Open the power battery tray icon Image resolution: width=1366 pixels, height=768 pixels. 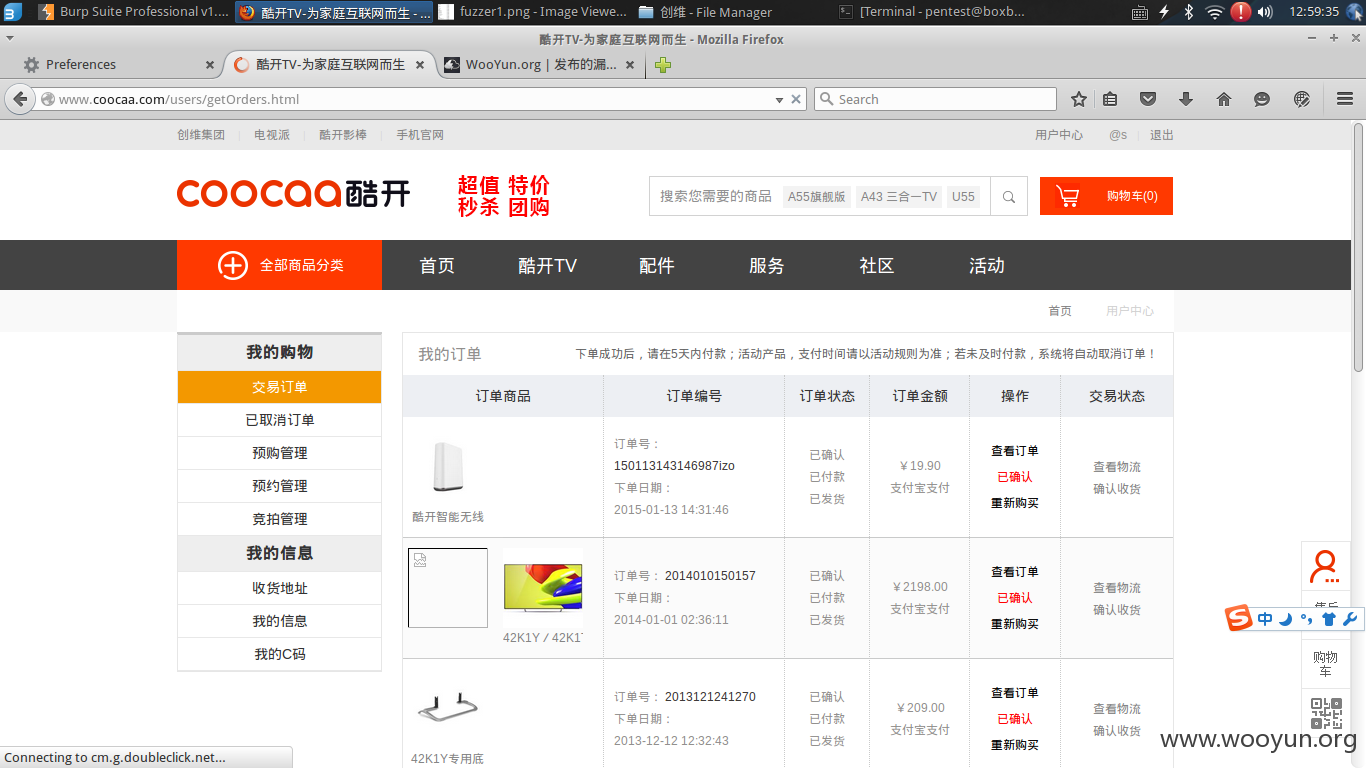tap(1164, 12)
